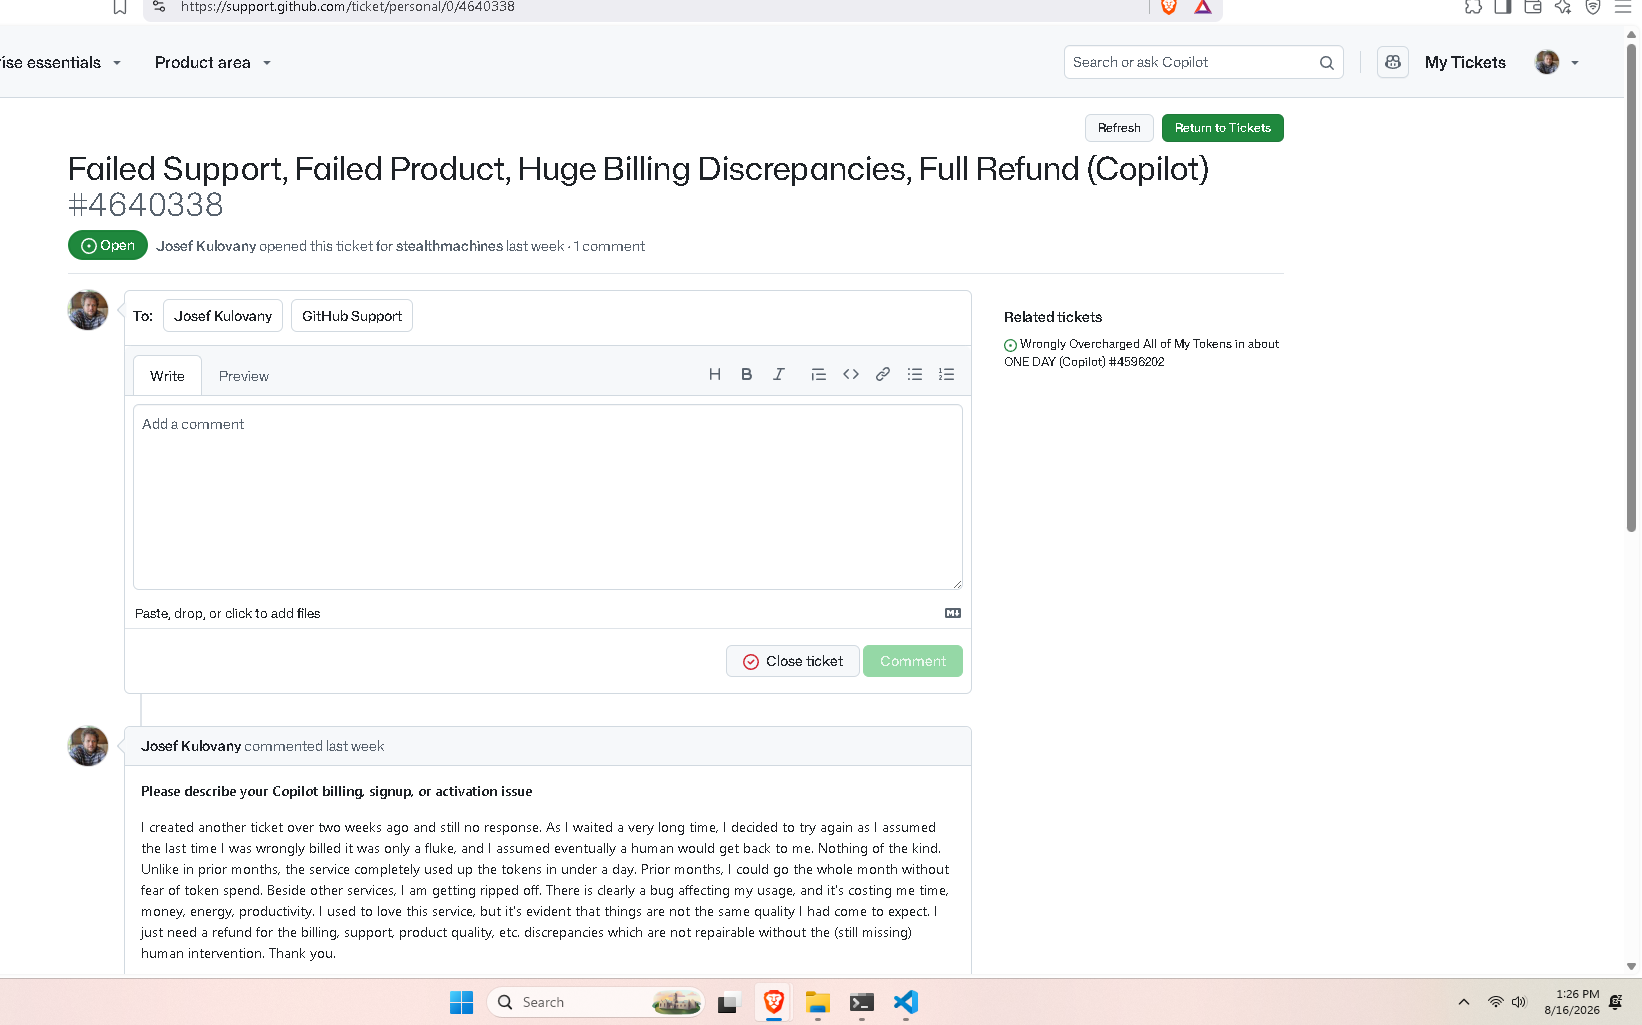
Task: Add a hyperlink using the link icon
Action: 883,374
